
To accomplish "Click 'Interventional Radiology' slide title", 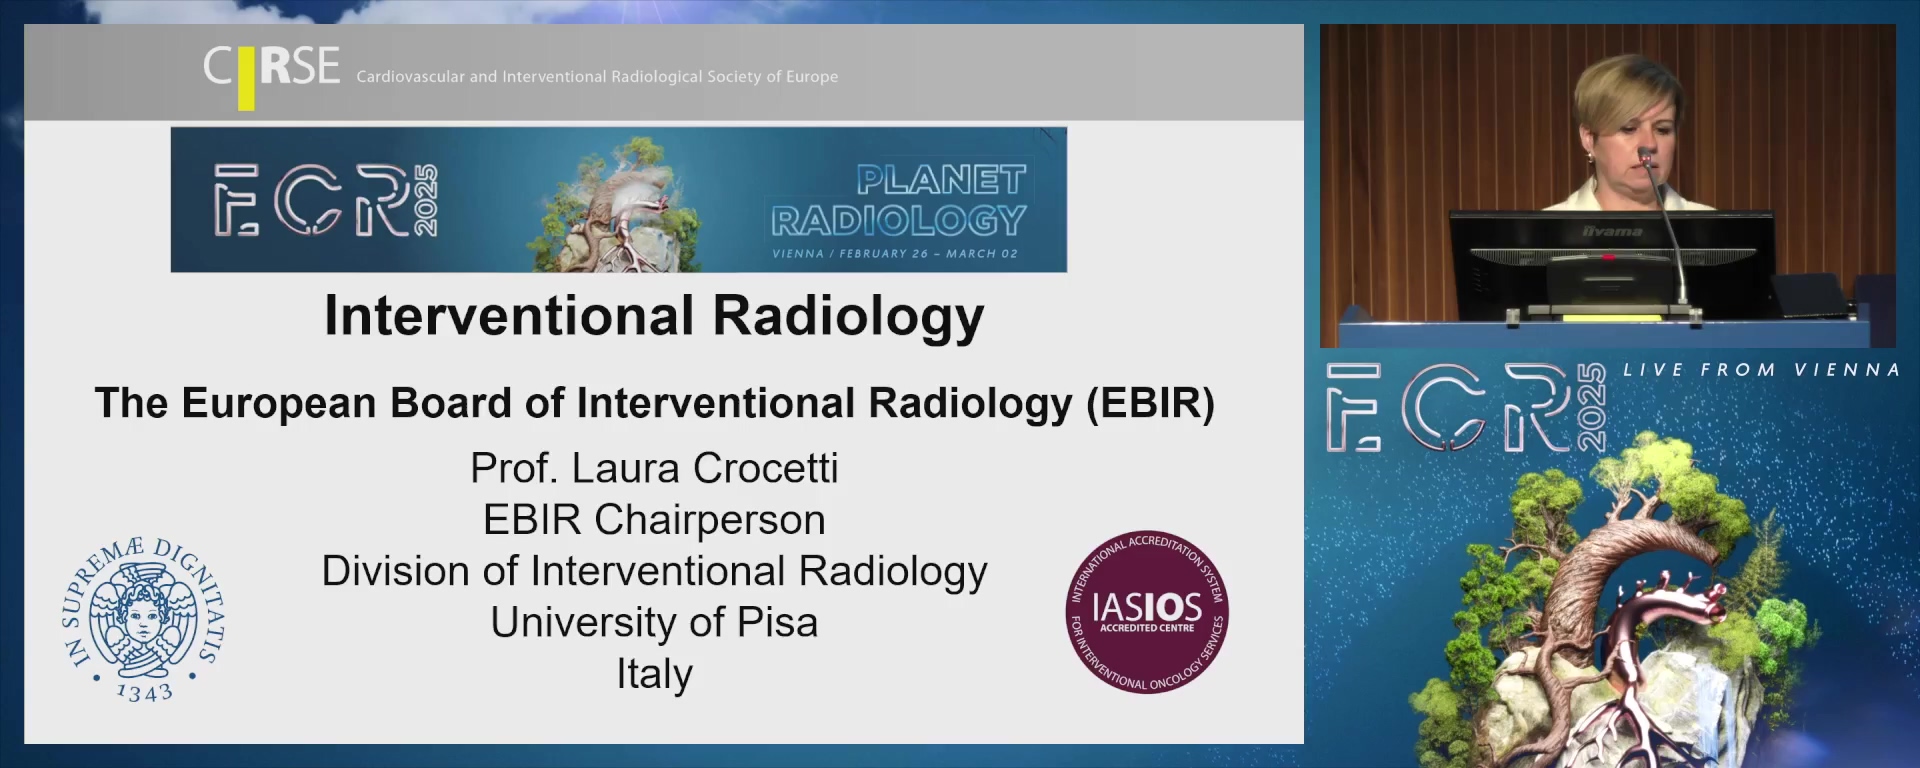I will (x=654, y=316).
